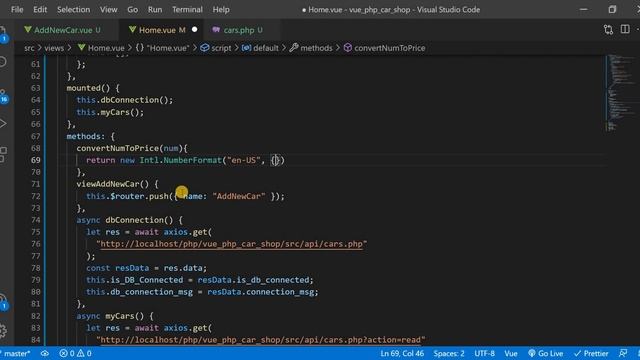Click src in the breadcrumb
Image resolution: width=640 pixels, height=360 pixels.
pyautogui.click(x=29, y=48)
